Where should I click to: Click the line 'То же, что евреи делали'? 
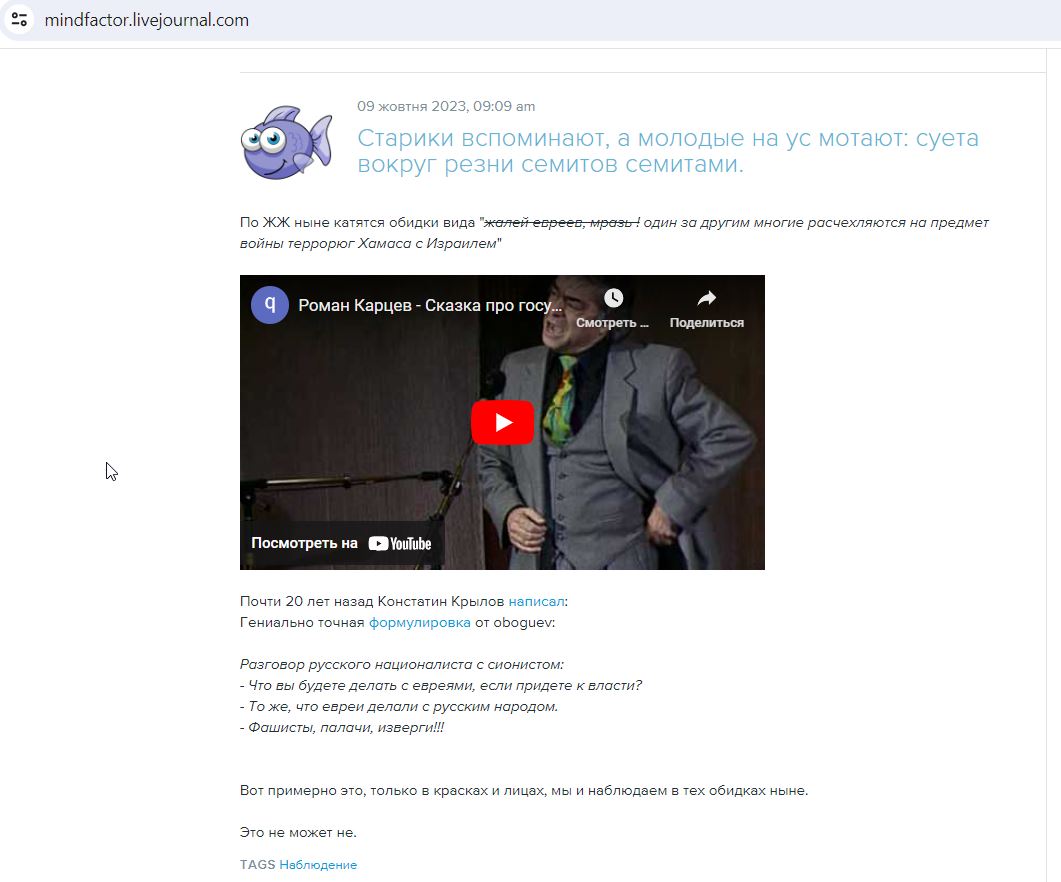(399, 707)
